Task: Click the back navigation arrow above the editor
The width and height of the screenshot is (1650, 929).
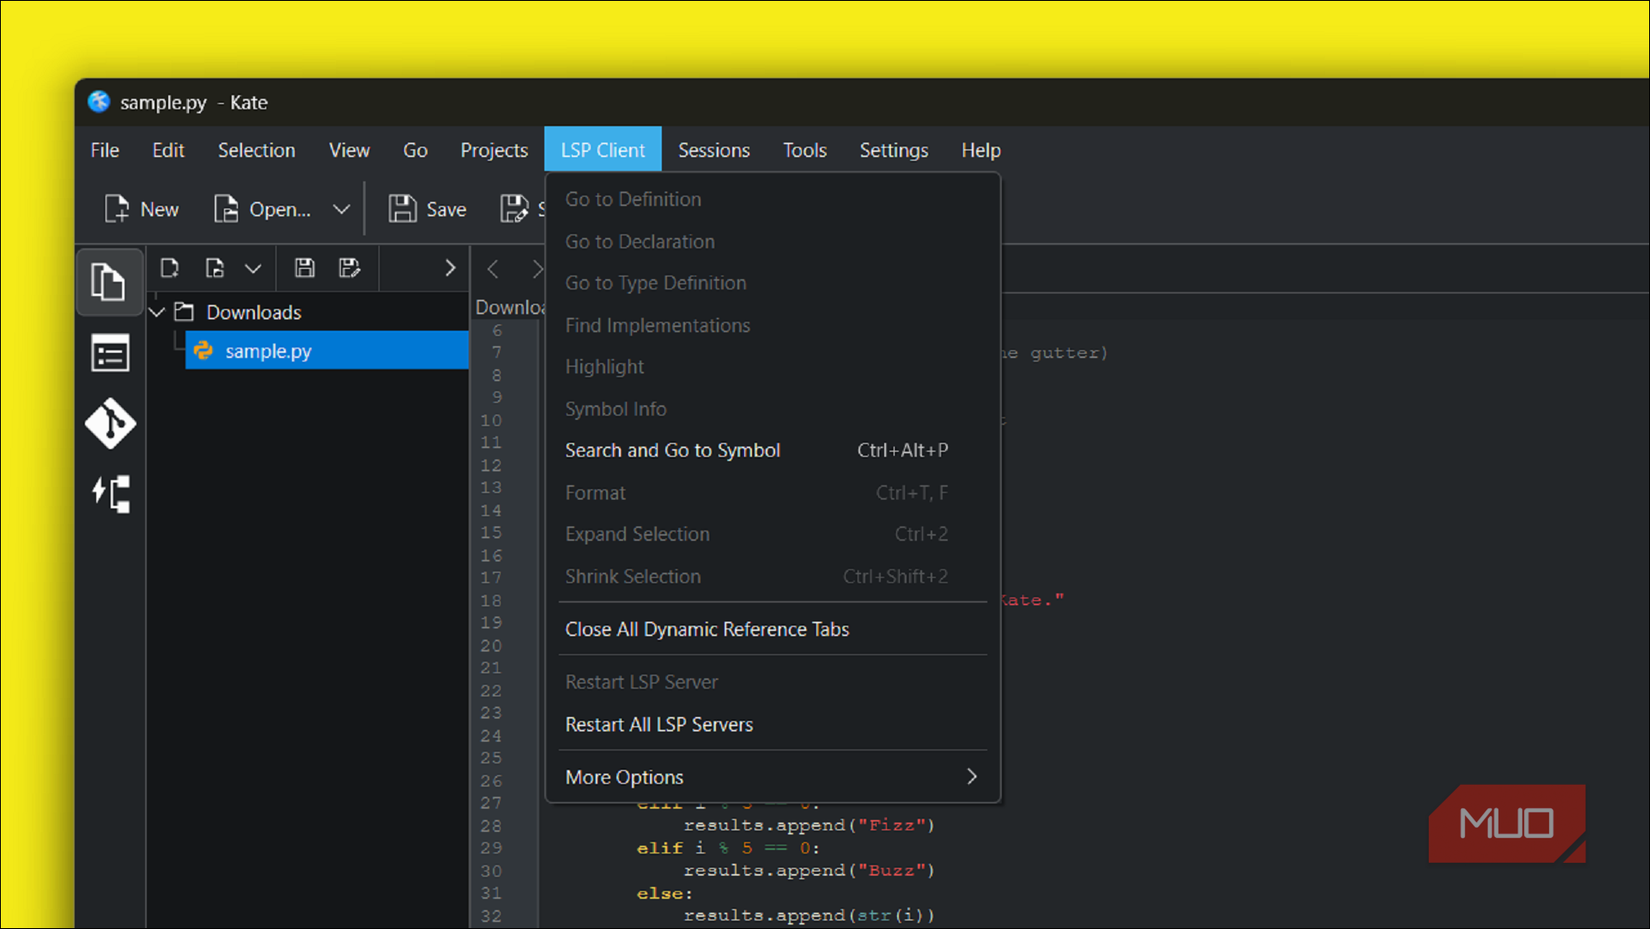Action: 492,268
